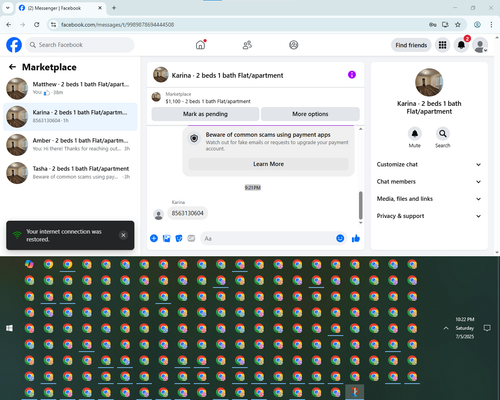Click the chat message scrollbar thumb
The image size is (500, 400).
tap(360, 205)
